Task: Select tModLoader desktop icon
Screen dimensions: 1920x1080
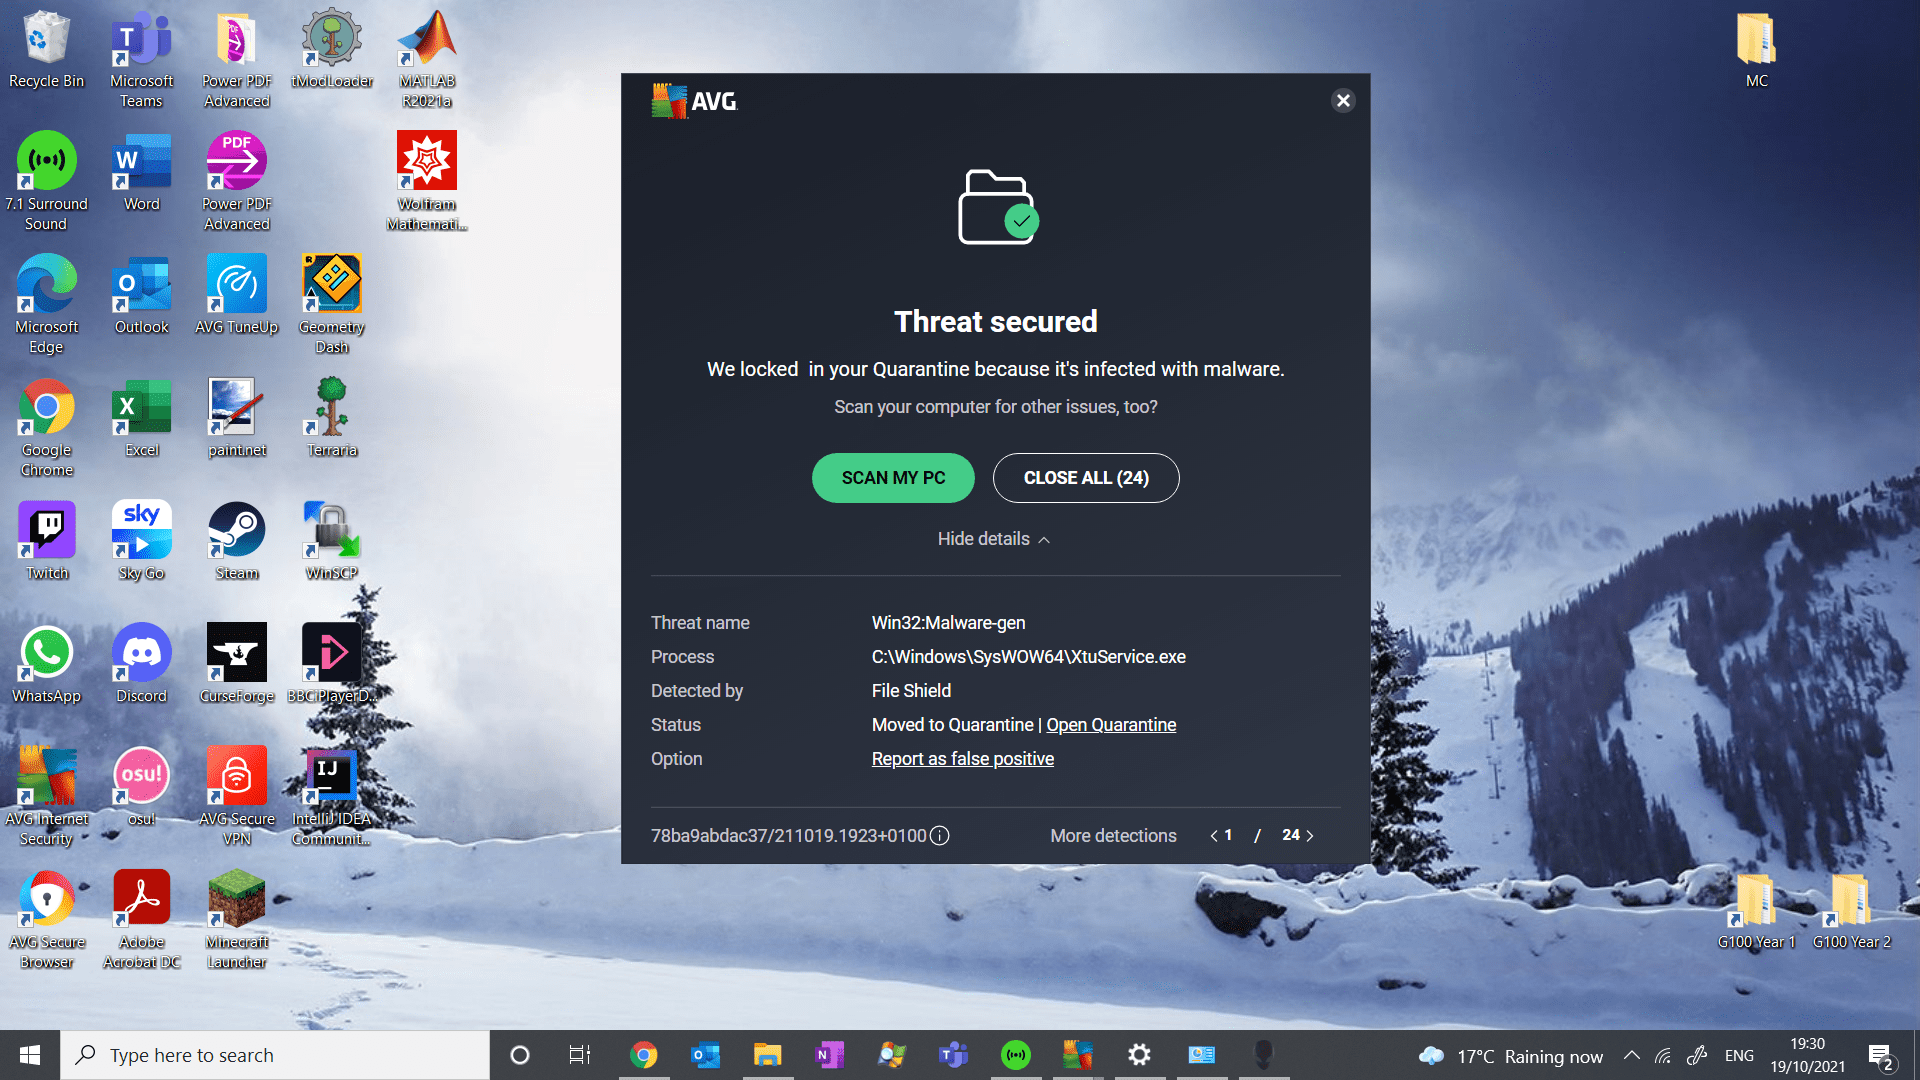Action: [x=332, y=50]
